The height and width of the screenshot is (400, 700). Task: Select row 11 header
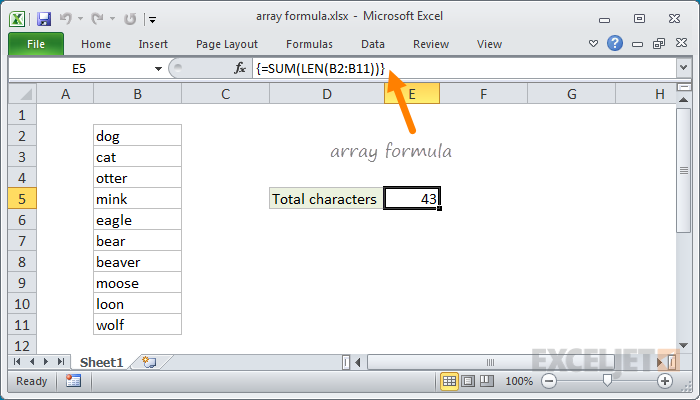pyautogui.click(x=22, y=325)
